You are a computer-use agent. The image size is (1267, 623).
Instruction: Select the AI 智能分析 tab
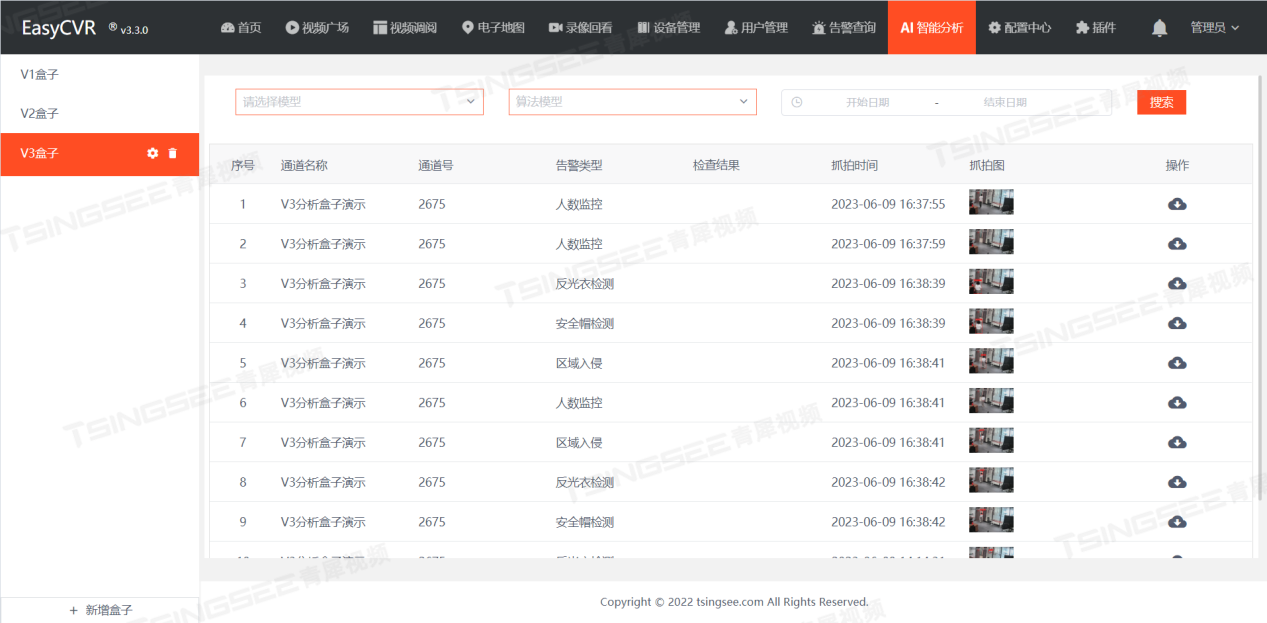pyautogui.click(x=932, y=28)
